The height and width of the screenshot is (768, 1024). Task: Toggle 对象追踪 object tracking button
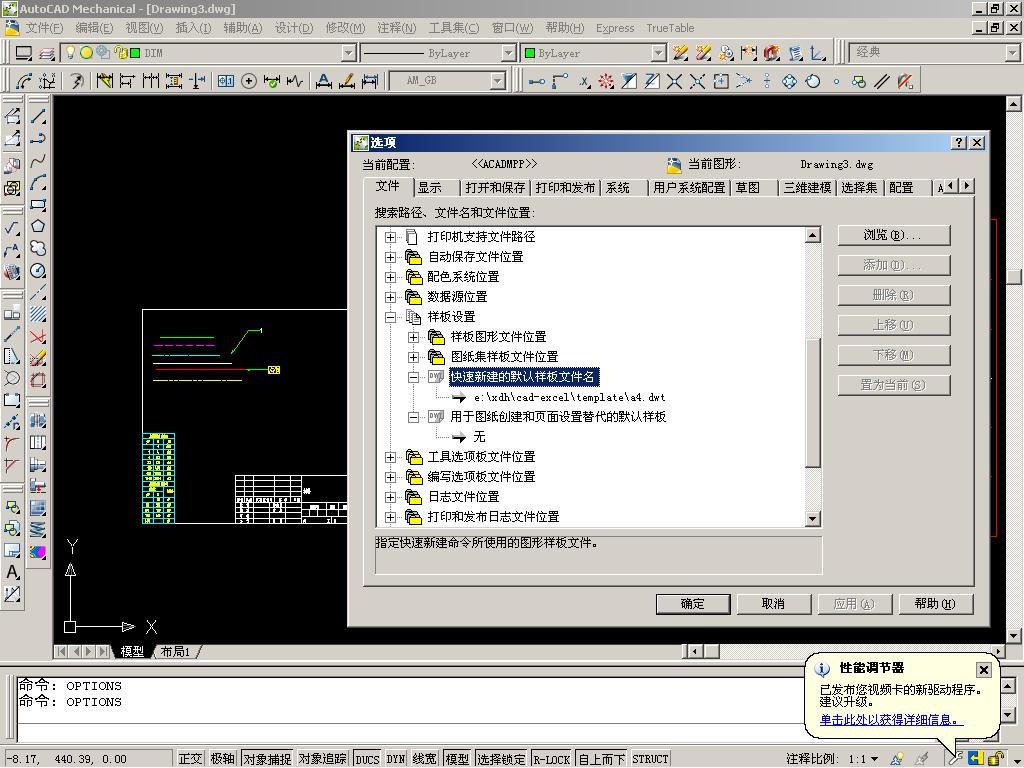coord(323,759)
